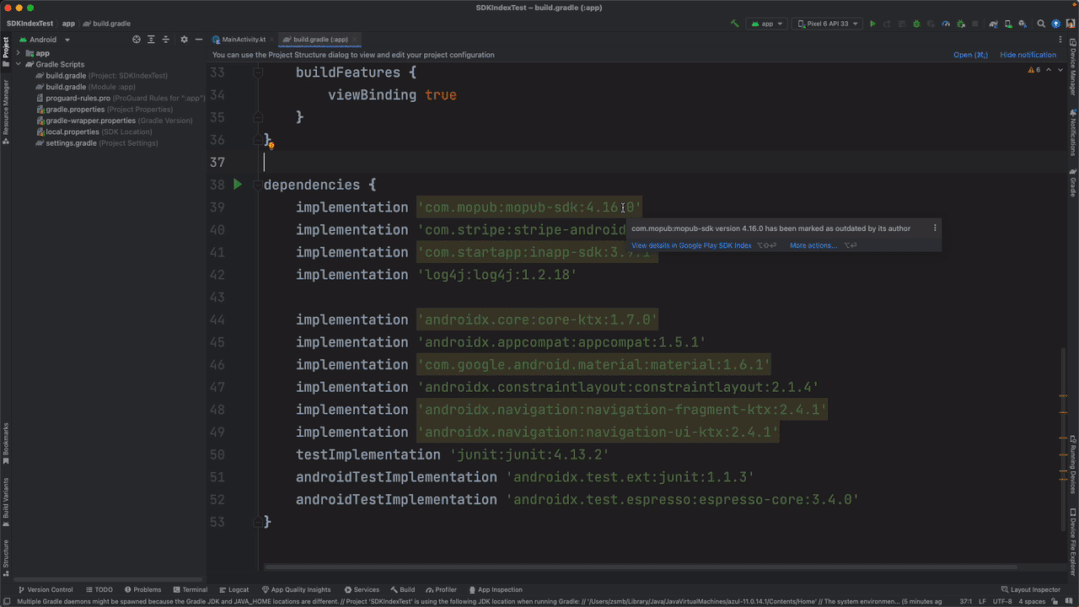1079x607 pixels.
Task: Open the Pixel 6 API 33 device dropdown
Action: (x=829, y=22)
